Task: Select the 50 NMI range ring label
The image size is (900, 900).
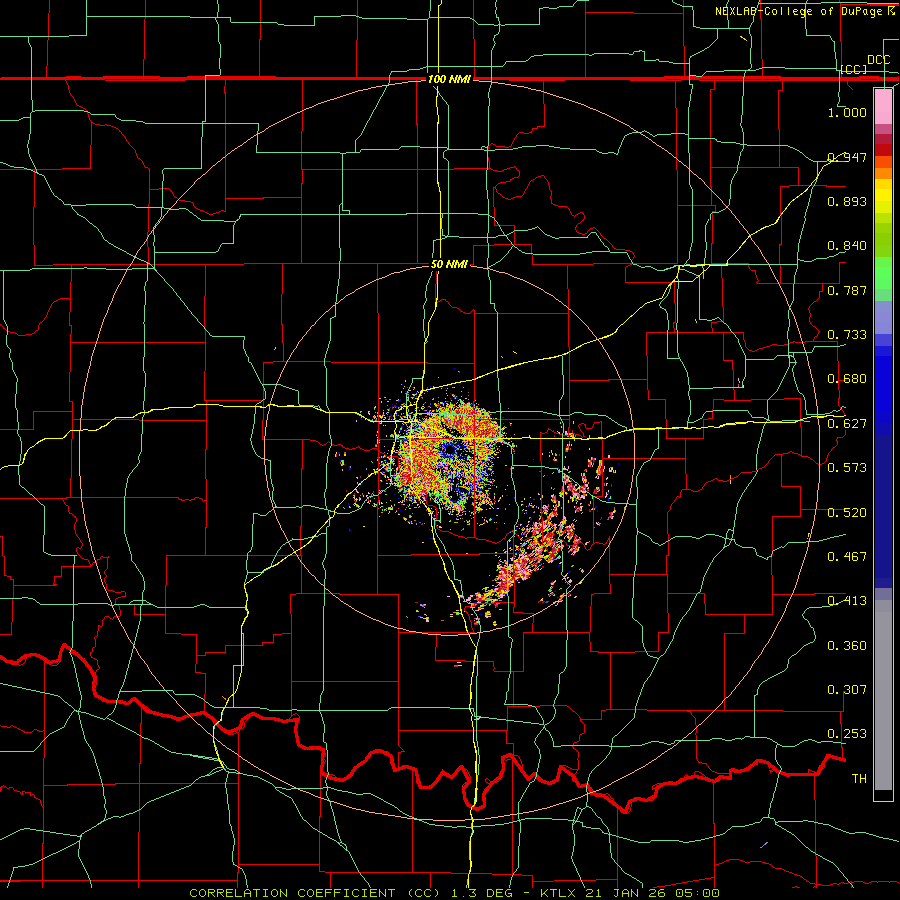Action: click(449, 264)
